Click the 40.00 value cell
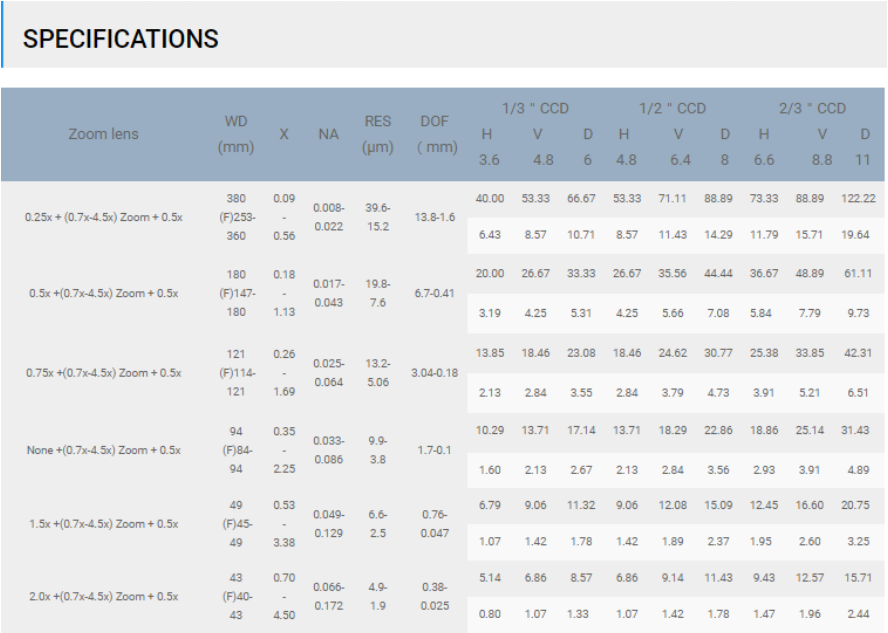This screenshot has width=888, height=633. [490, 199]
